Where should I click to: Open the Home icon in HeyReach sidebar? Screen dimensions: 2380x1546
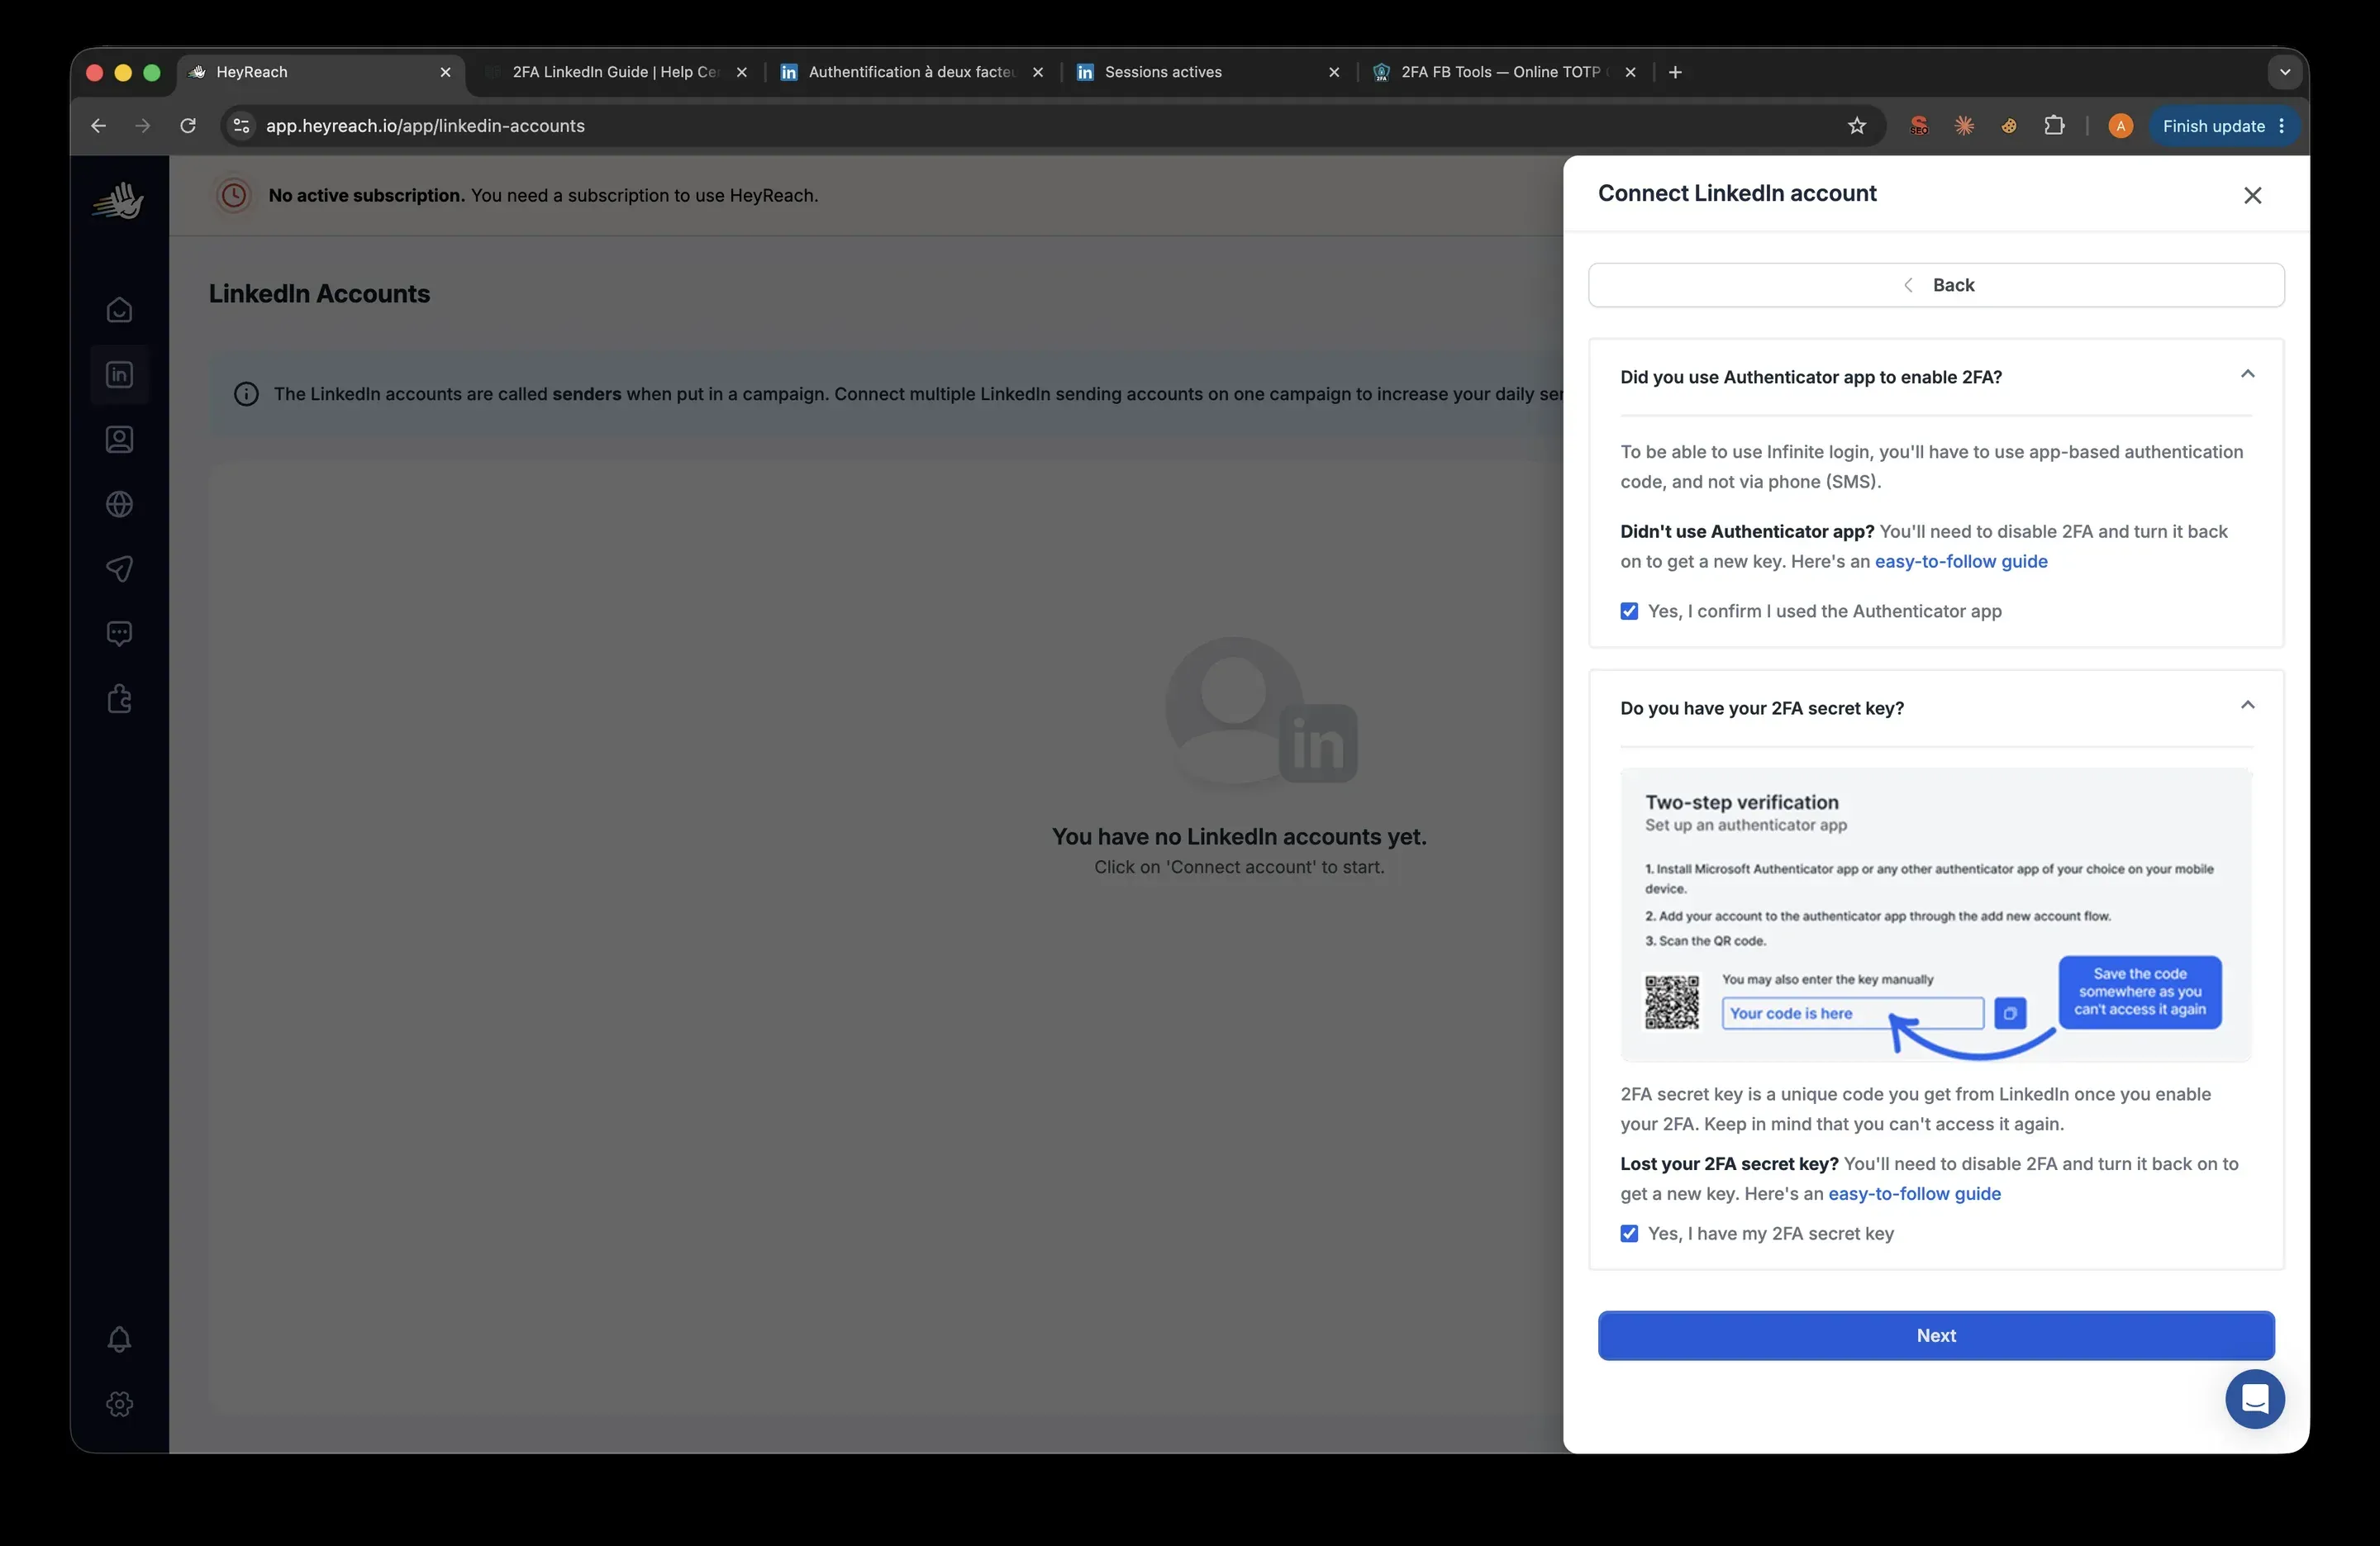119,310
